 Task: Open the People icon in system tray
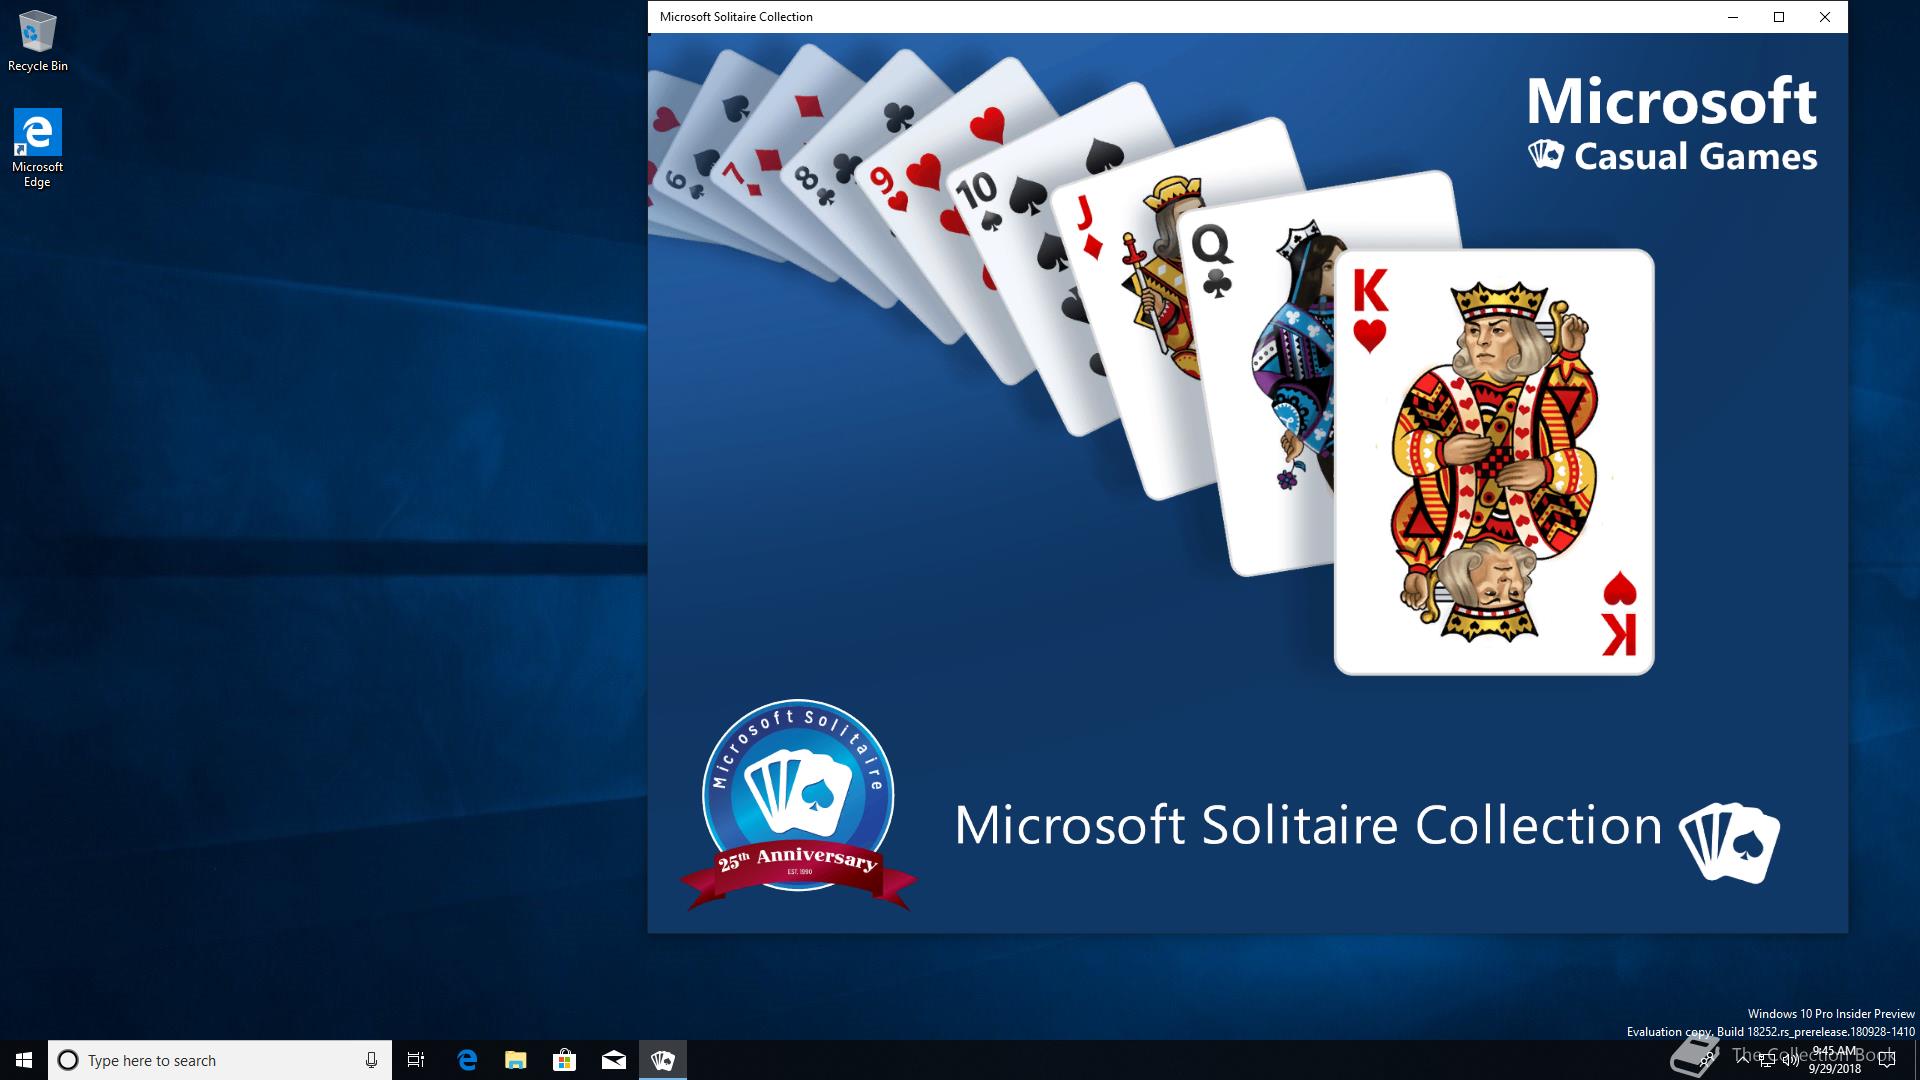pos(1706,1060)
